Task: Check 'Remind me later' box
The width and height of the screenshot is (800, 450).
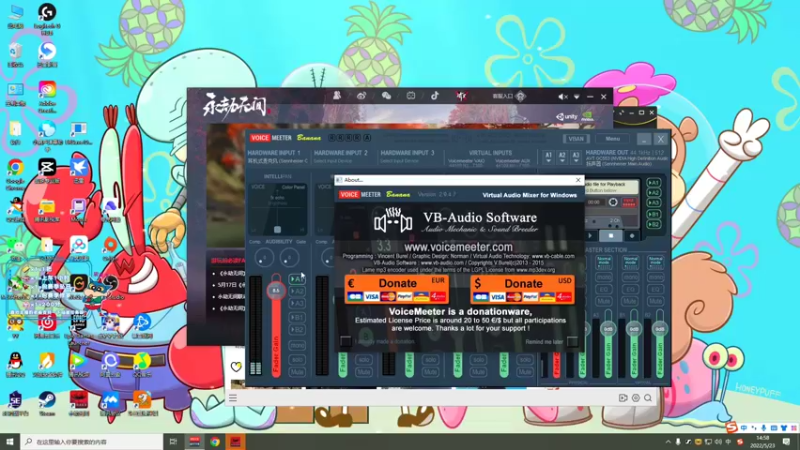Action: click(572, 341)
